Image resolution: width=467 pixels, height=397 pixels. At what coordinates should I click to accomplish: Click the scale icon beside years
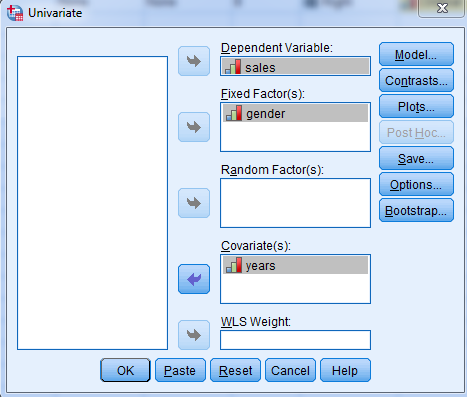point(234,265)
